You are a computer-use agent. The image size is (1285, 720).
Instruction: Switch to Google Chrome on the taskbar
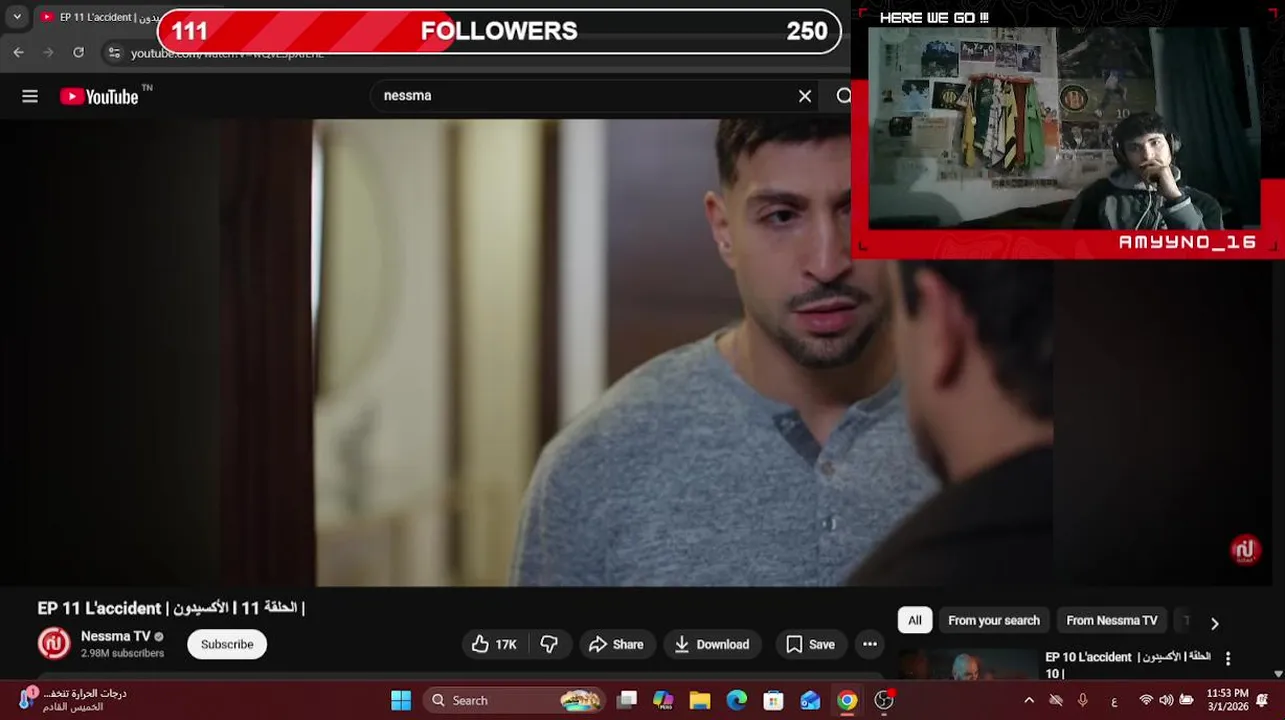(847, 700)
